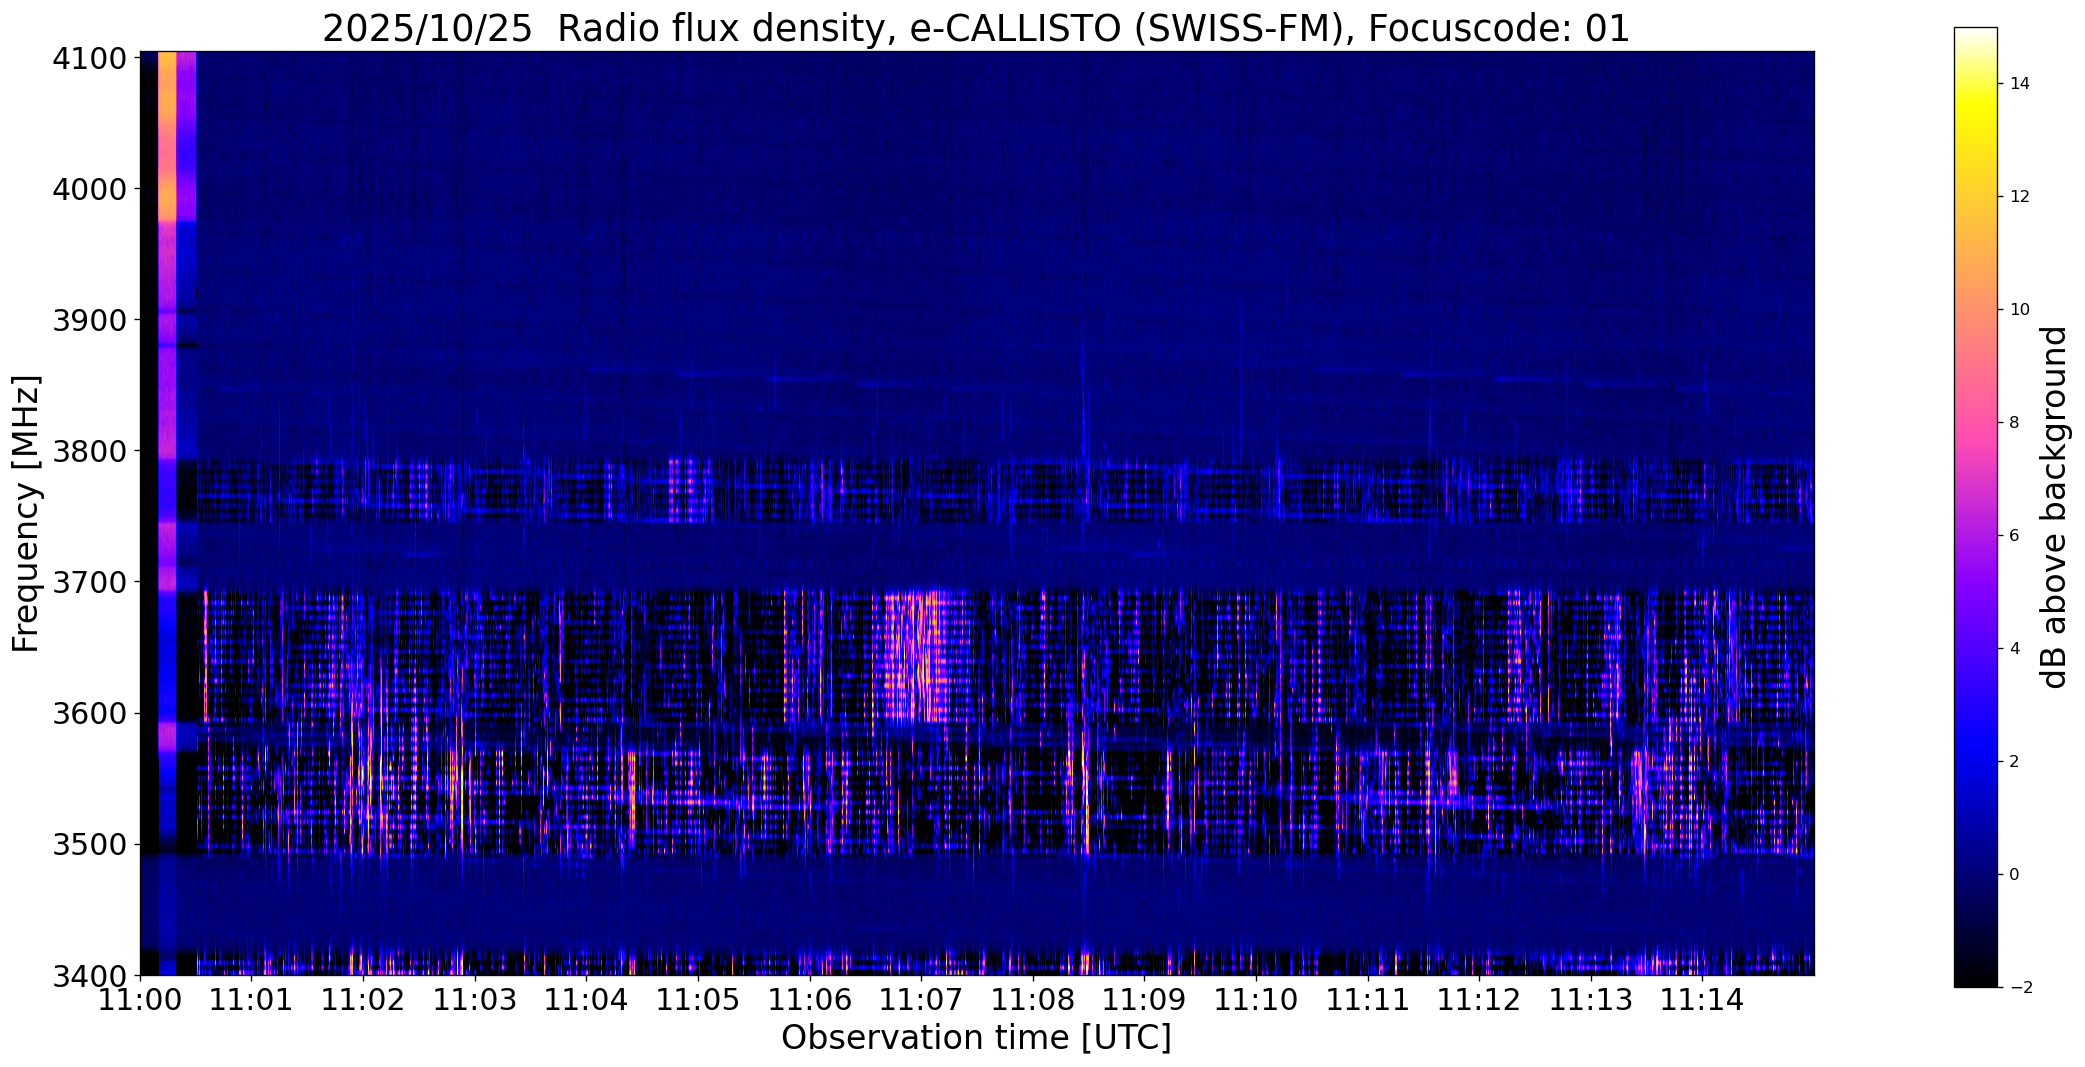This screenshot has width=2085, height=1067.
Task: Click the 11:06 time tick label
Action: 810,999
